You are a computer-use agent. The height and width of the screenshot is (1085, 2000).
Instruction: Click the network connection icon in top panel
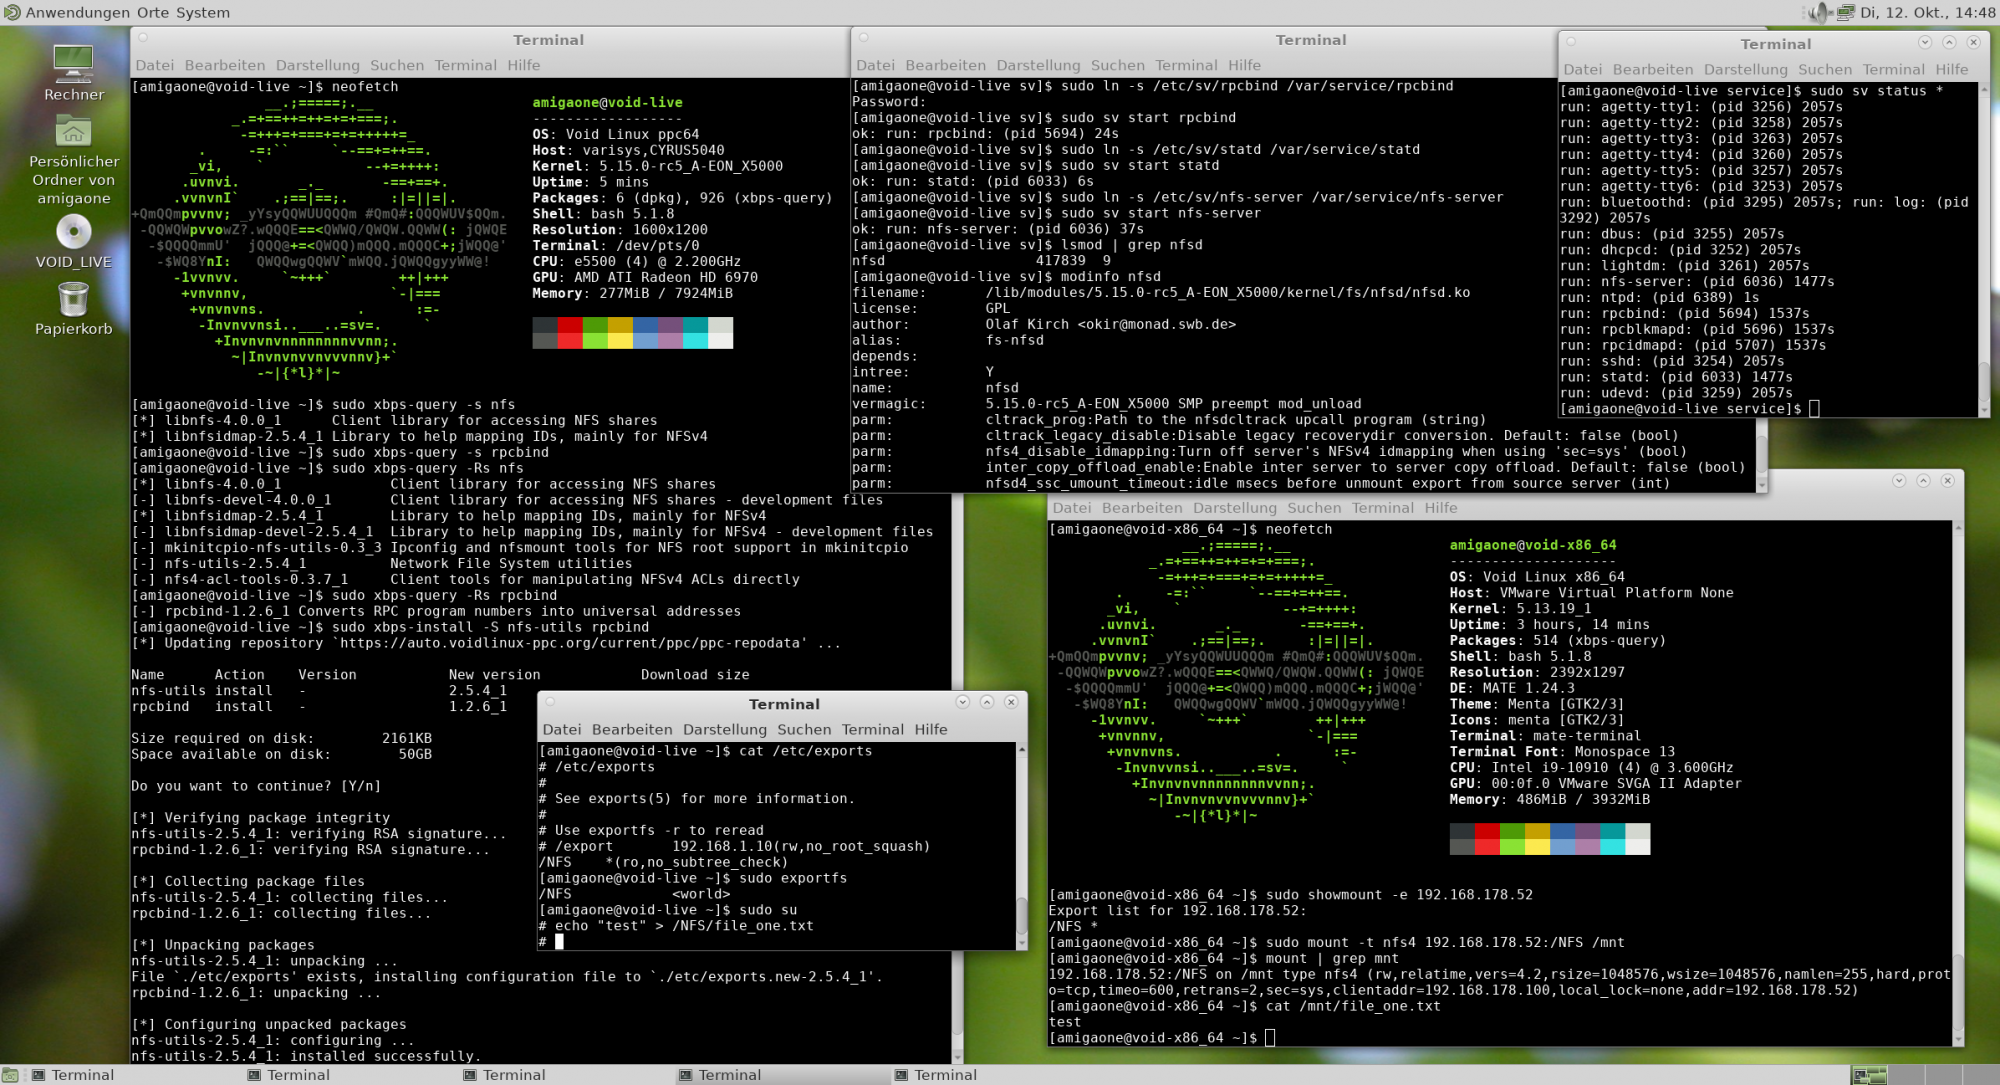pyautogui.click(x=1846, y=12)
